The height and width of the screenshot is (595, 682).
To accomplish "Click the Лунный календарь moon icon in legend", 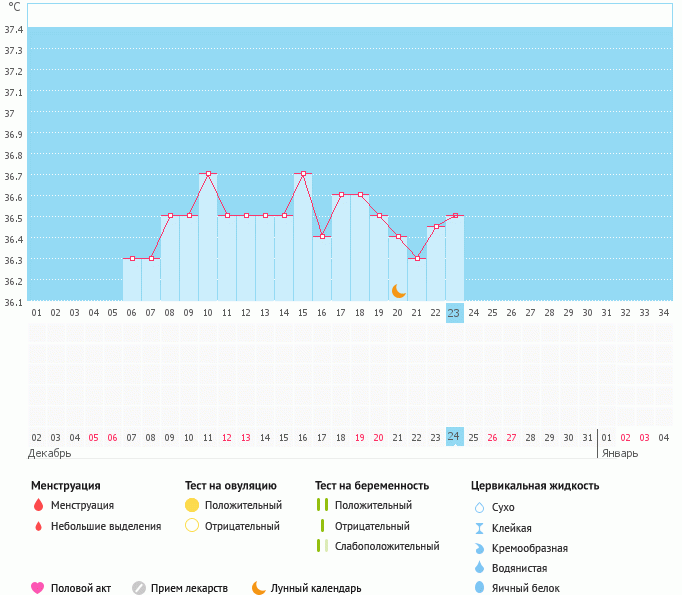I will (259, 588).
